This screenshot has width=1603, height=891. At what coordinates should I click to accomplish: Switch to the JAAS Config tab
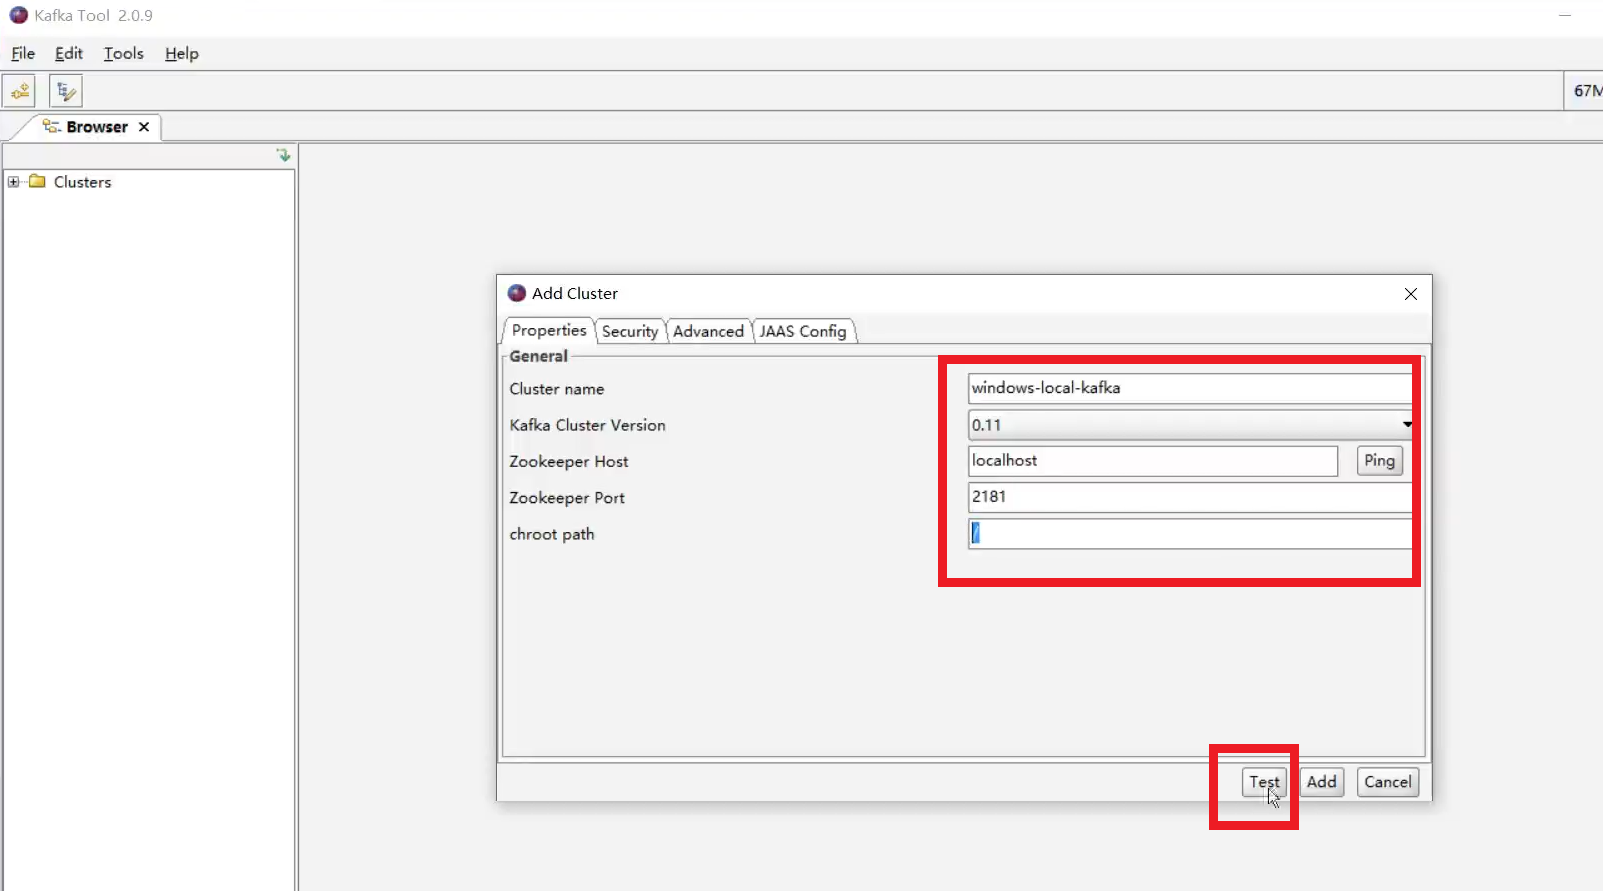point(803,331)
